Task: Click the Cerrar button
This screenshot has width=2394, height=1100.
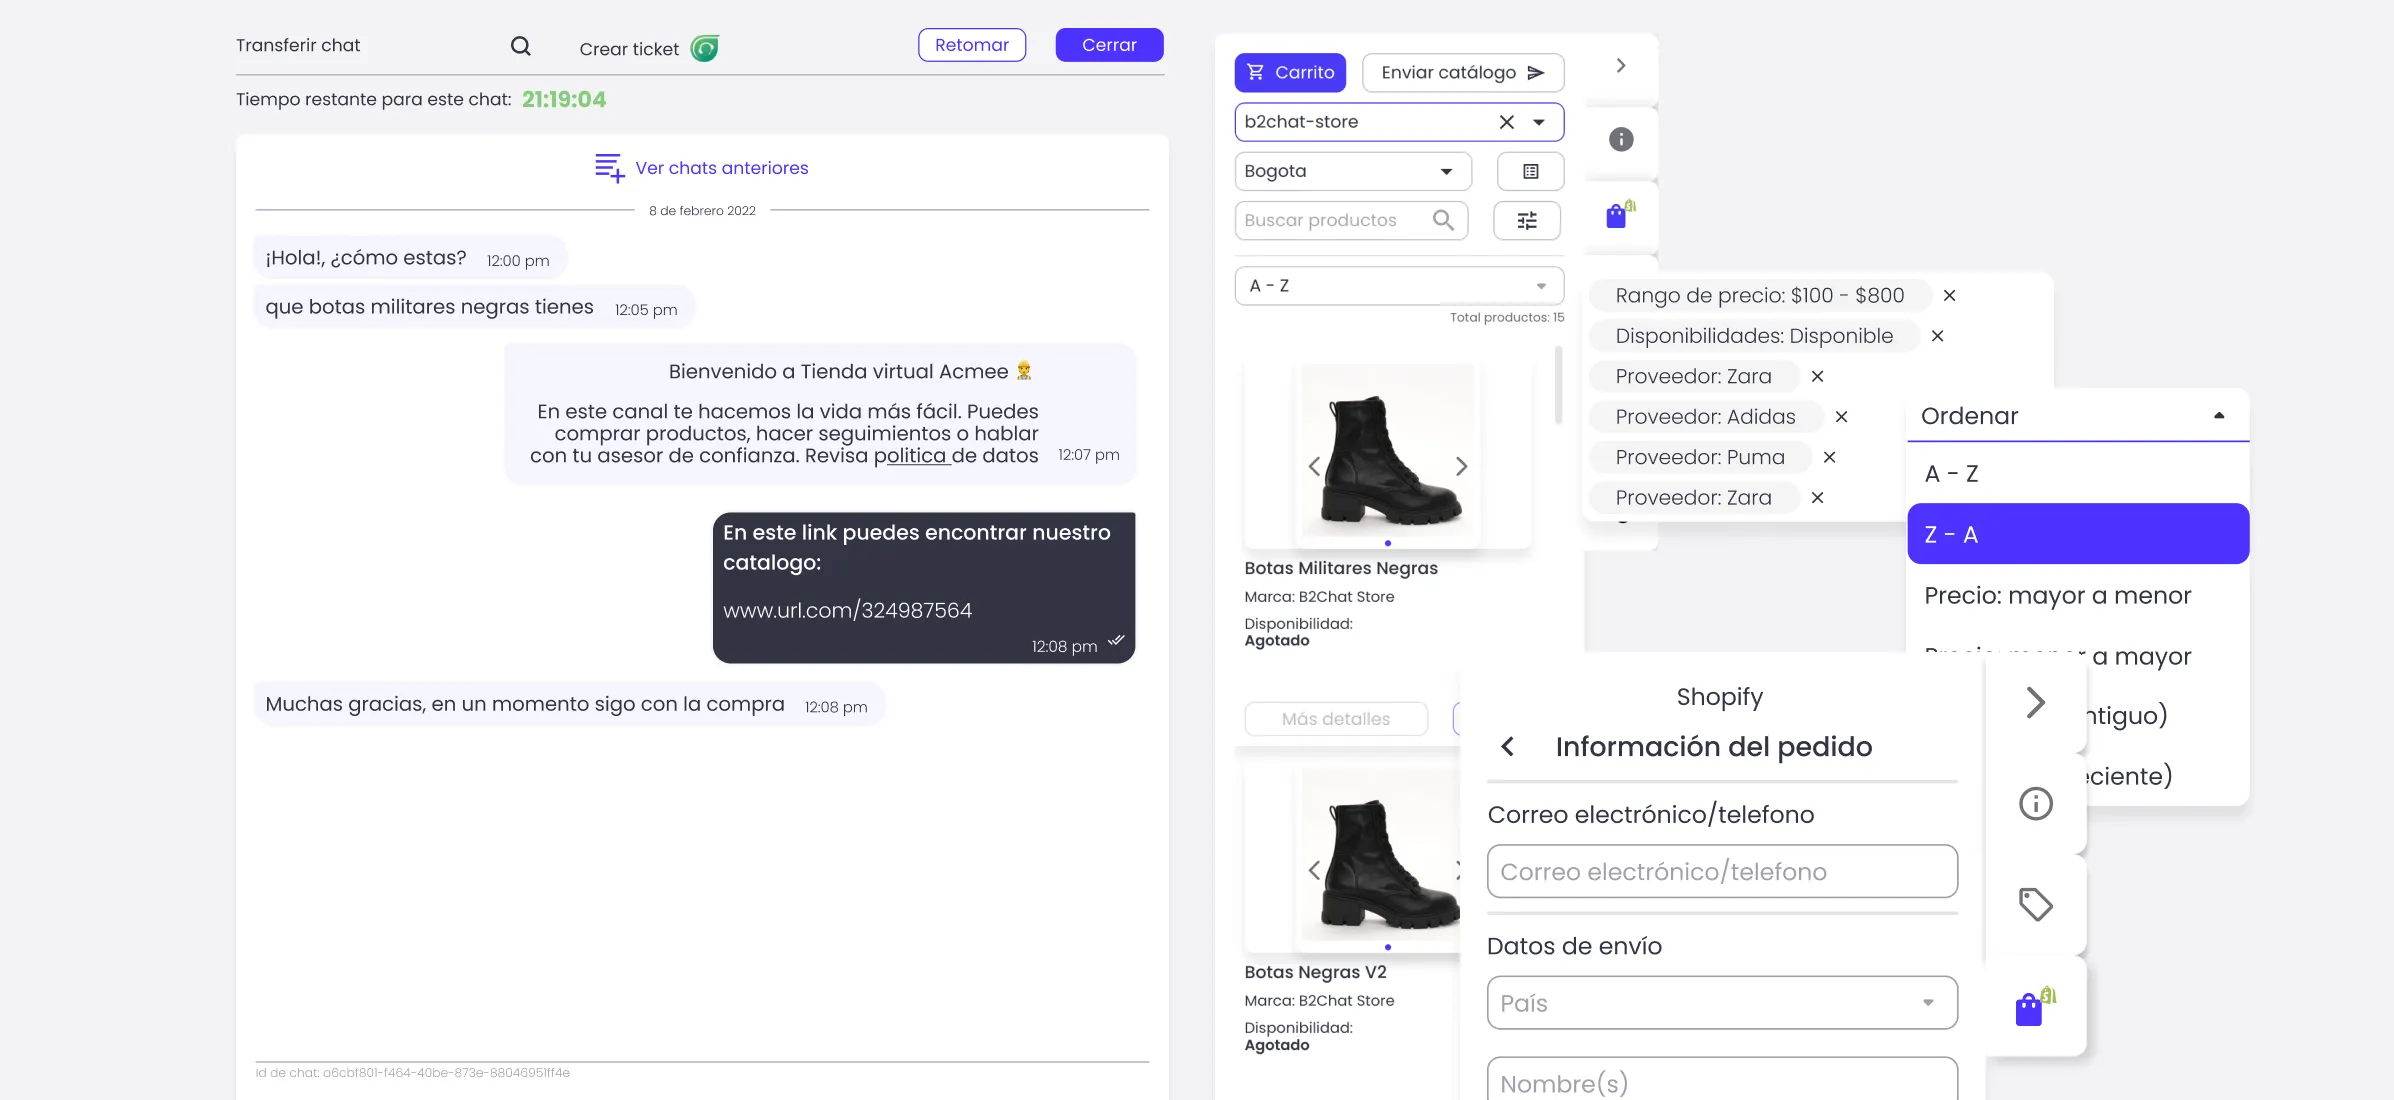Action: [1108, 45]
